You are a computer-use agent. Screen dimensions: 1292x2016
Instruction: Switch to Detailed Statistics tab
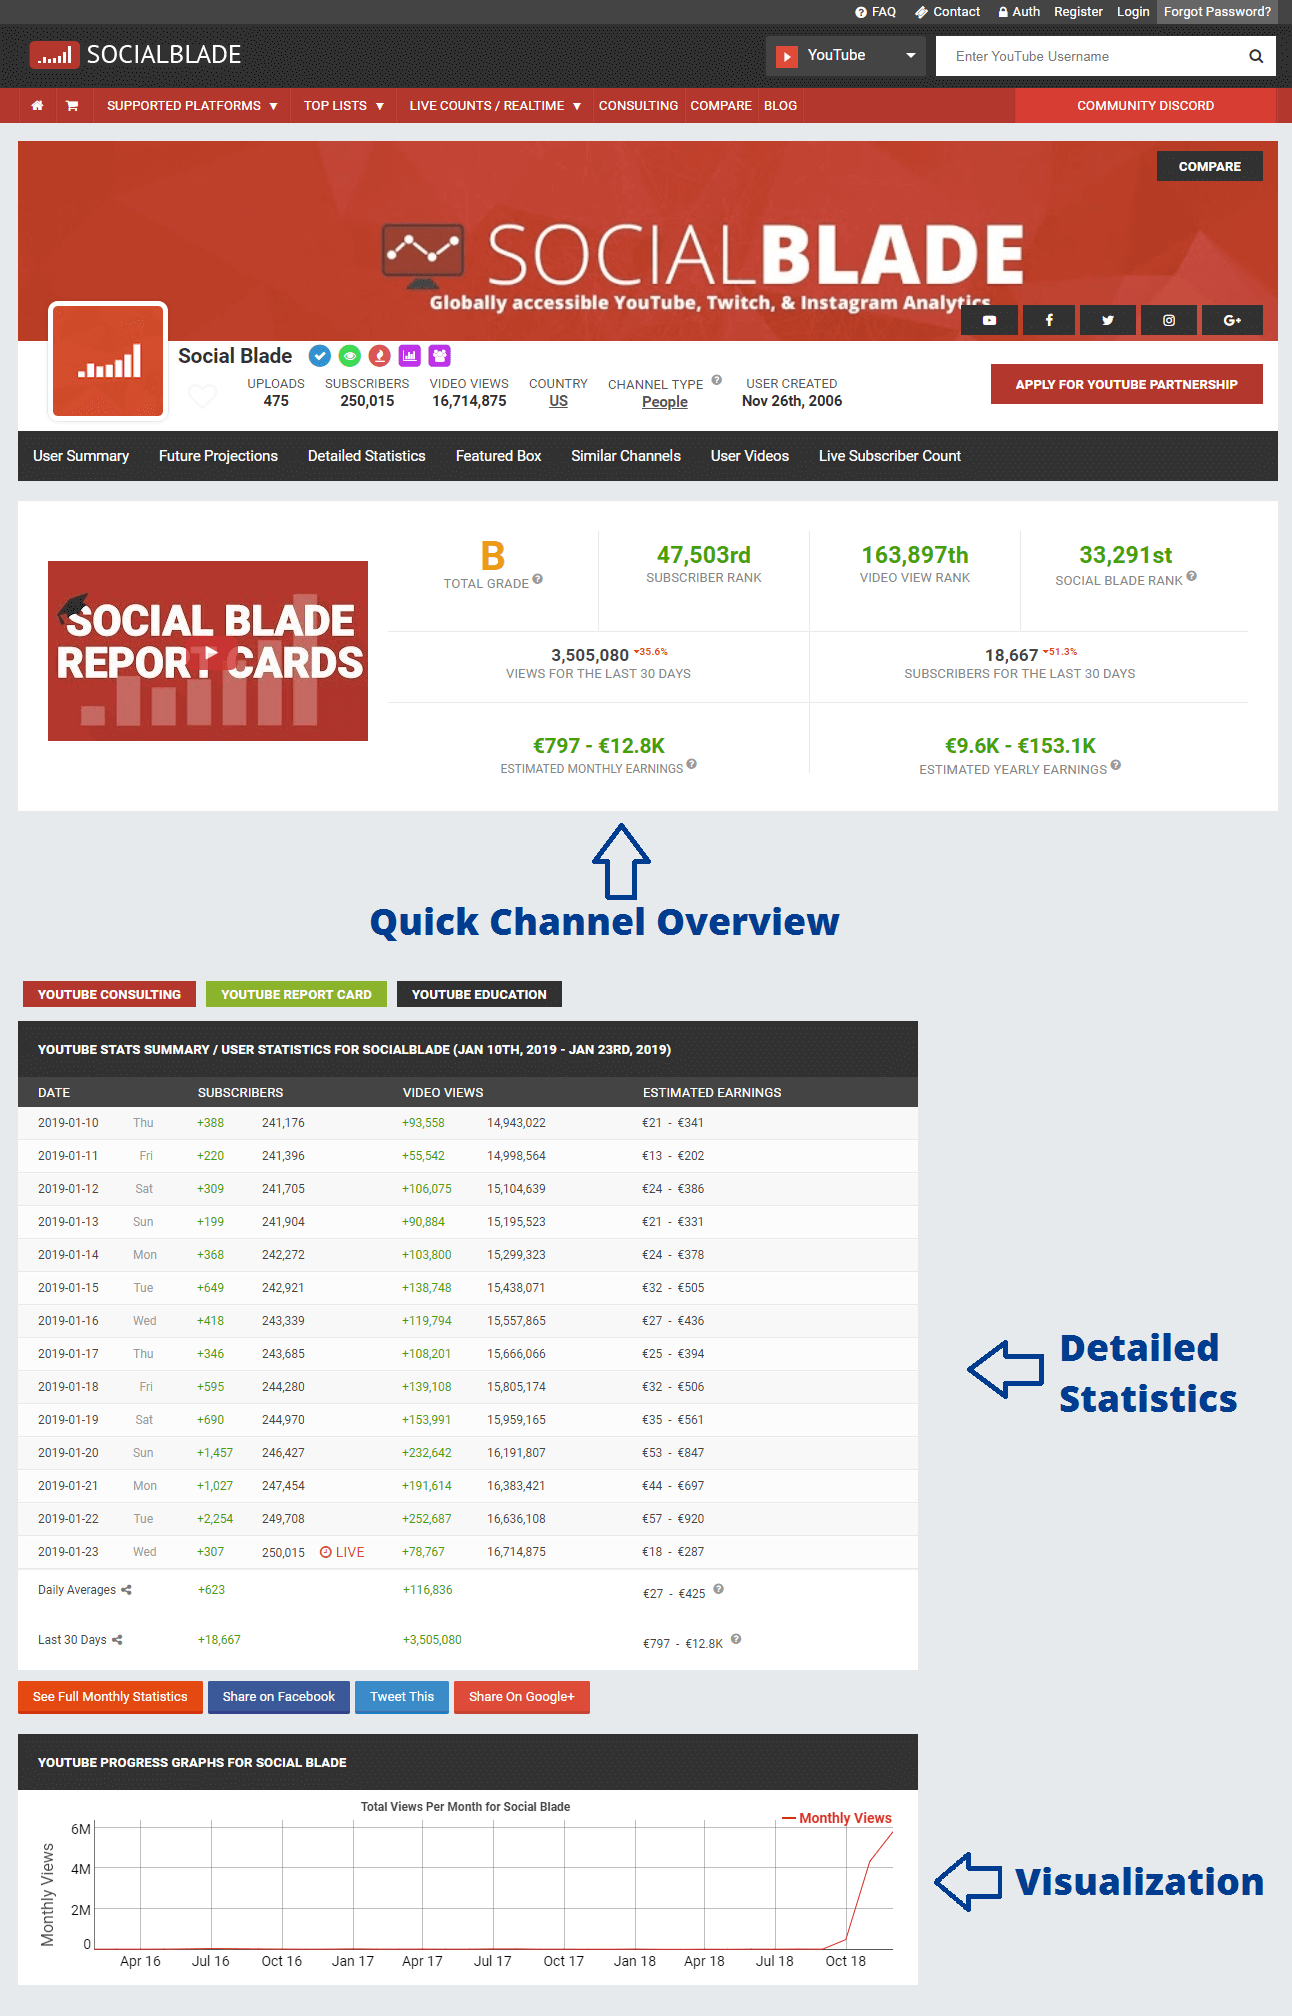[x=367, y=456]
